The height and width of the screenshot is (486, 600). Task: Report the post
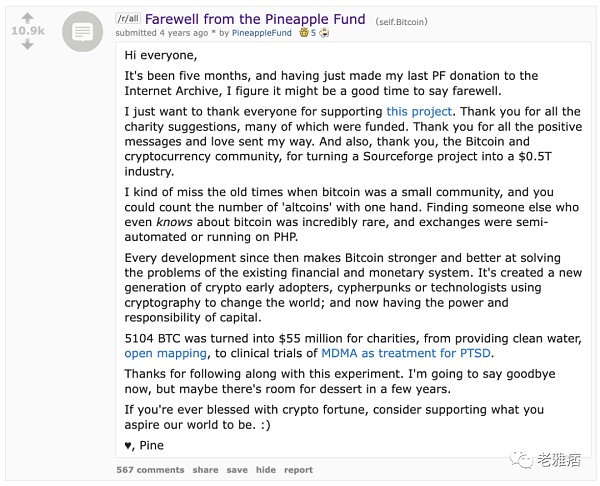(x=298, y=469)
